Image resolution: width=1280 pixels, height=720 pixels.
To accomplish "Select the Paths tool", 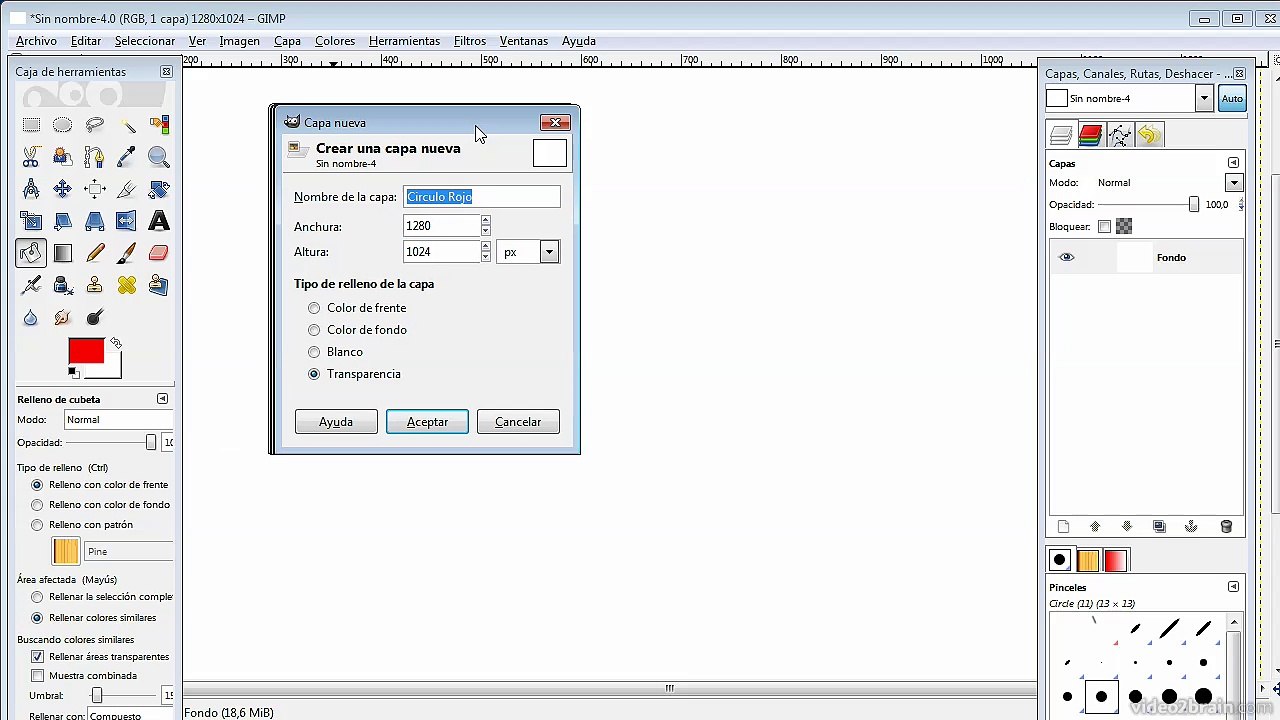I will (x=95, y=157).
